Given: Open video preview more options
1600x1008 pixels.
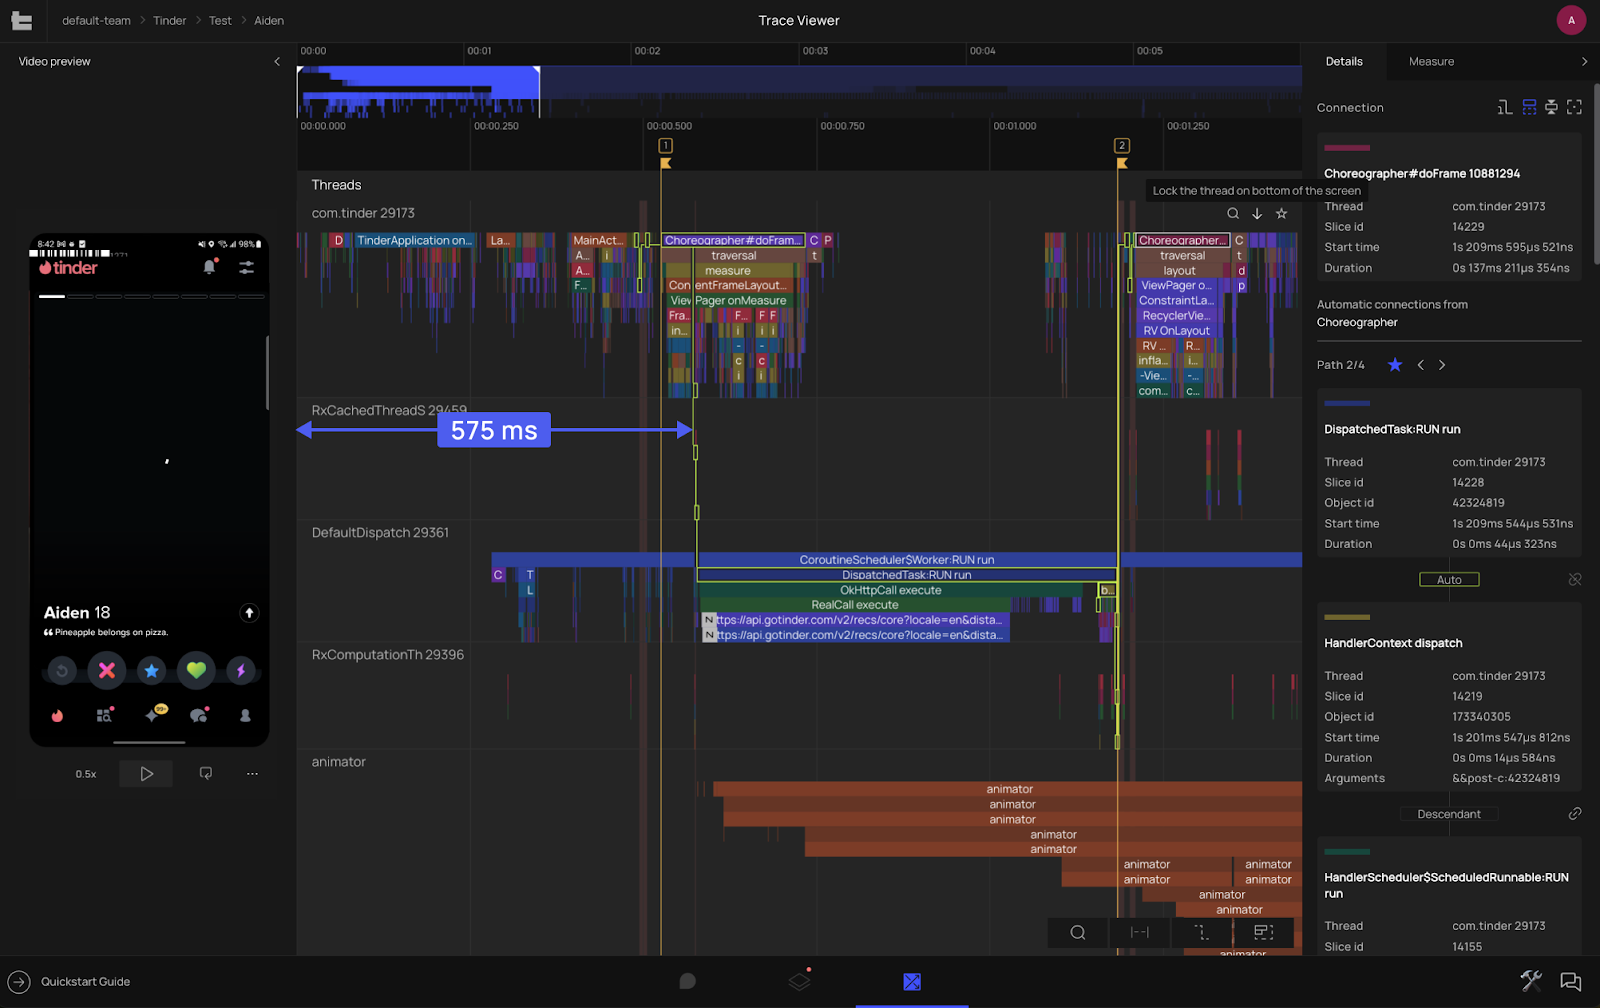Looking at the screenshot, I should tap(252, 773).
